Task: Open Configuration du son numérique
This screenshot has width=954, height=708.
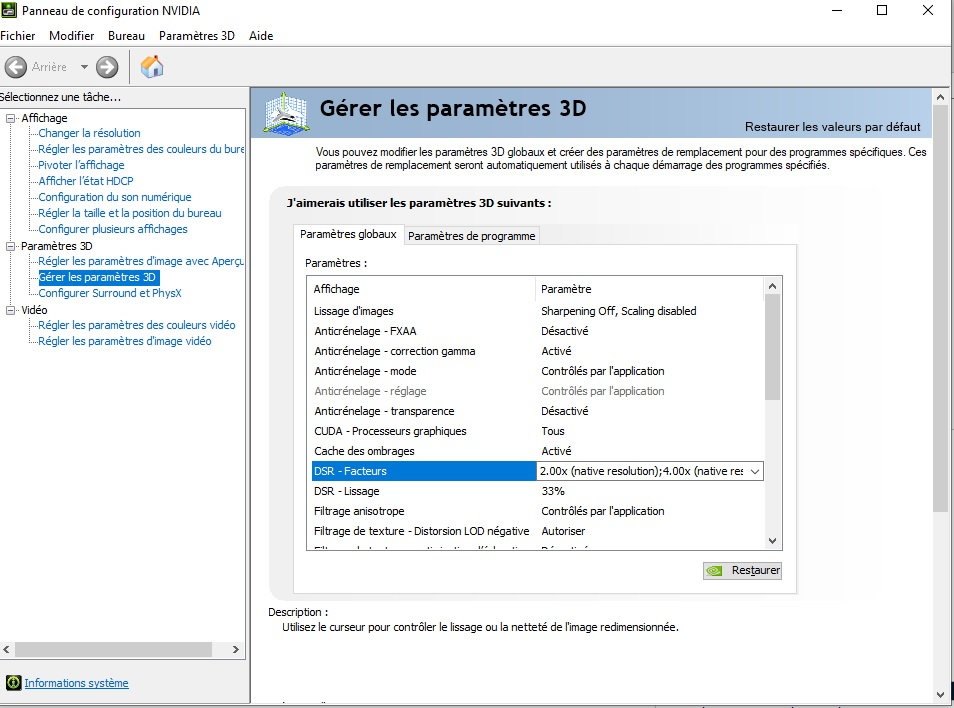Action: (x=115, y=197)
